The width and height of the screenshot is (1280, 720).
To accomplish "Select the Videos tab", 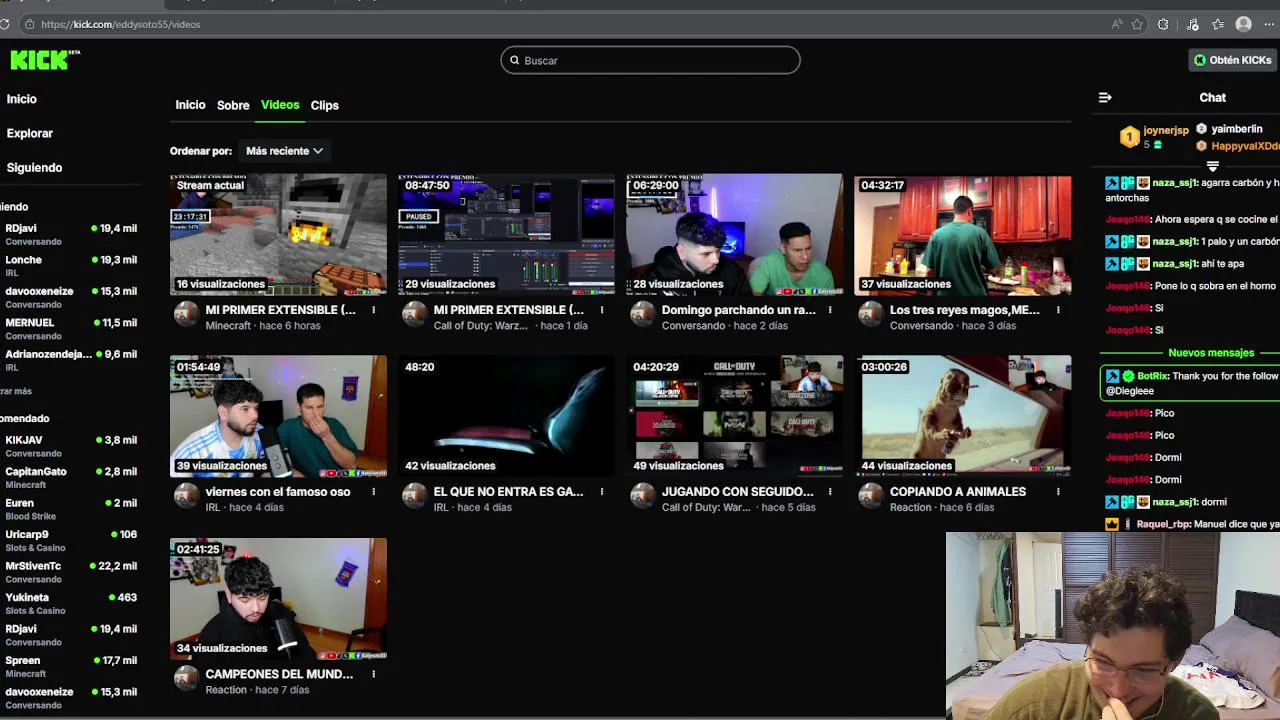I will pyautogui.click(x=280, y=105).
